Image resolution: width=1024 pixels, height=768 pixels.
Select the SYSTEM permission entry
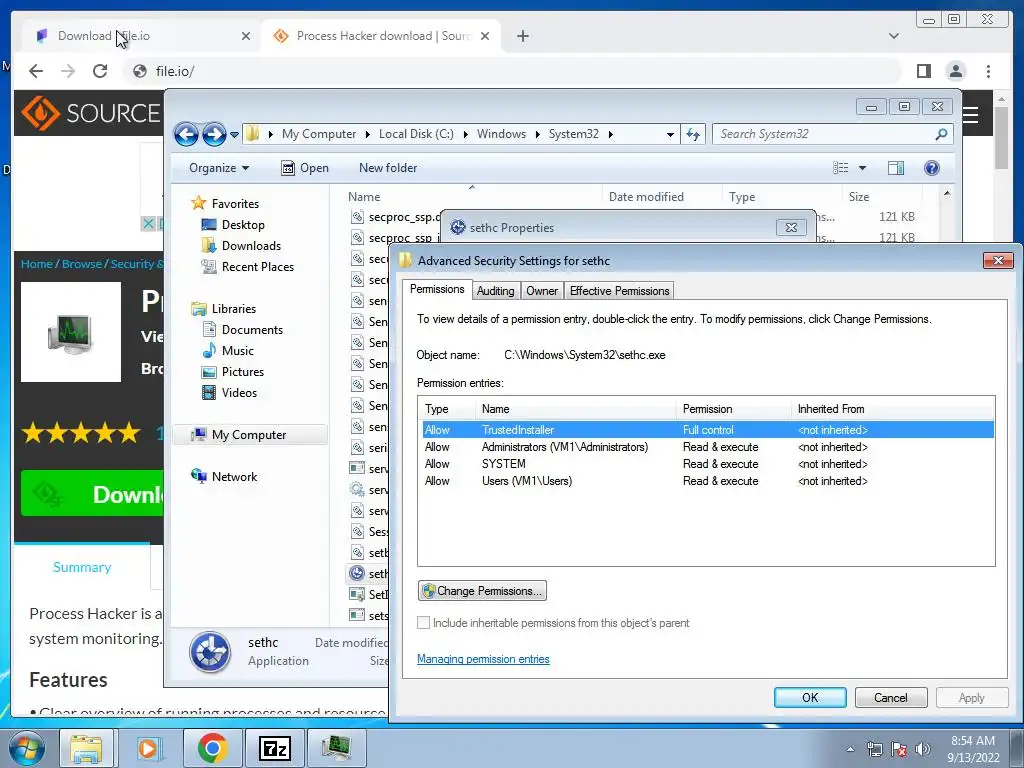pyautogui.click(x=708, y=464)
